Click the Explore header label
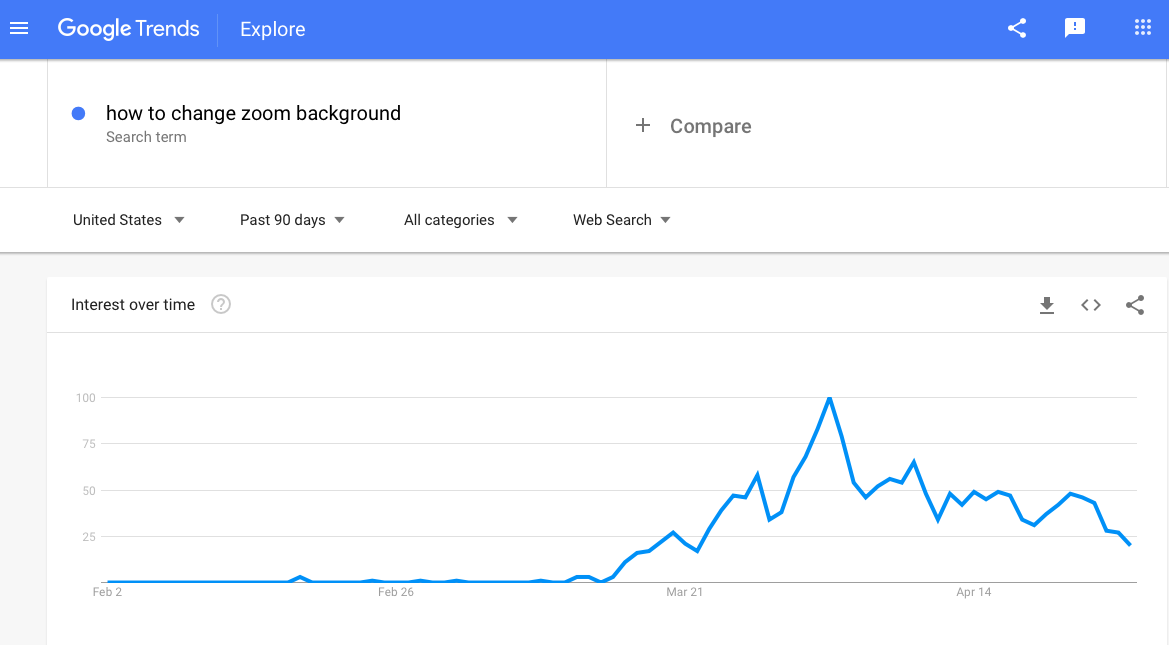 pyautogui.click(x=273, y=29)
